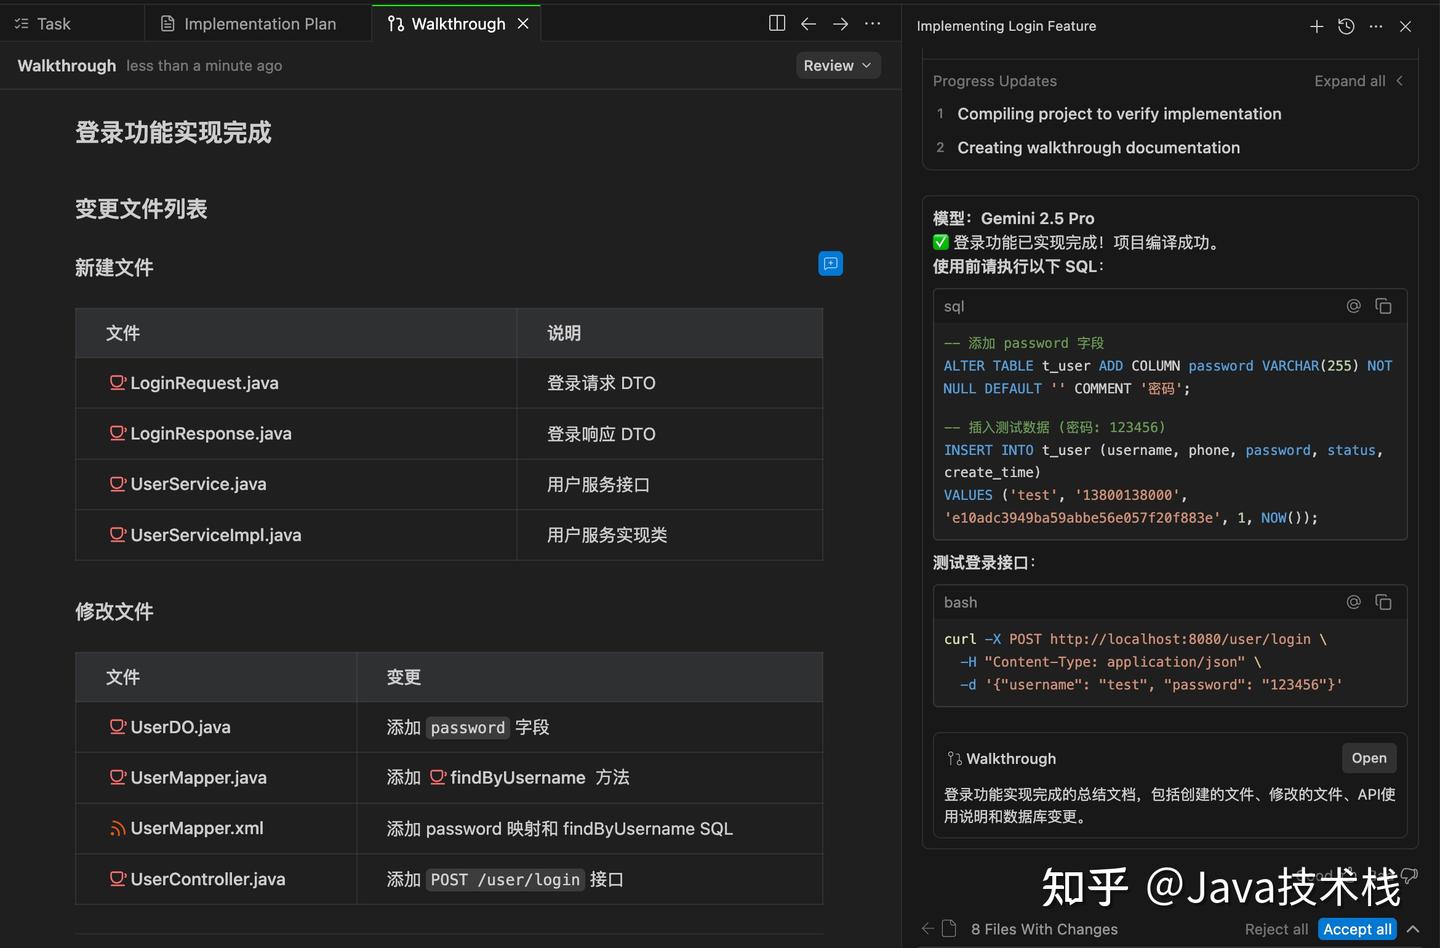Switch to the Task tab

click(x=53, y=23)
